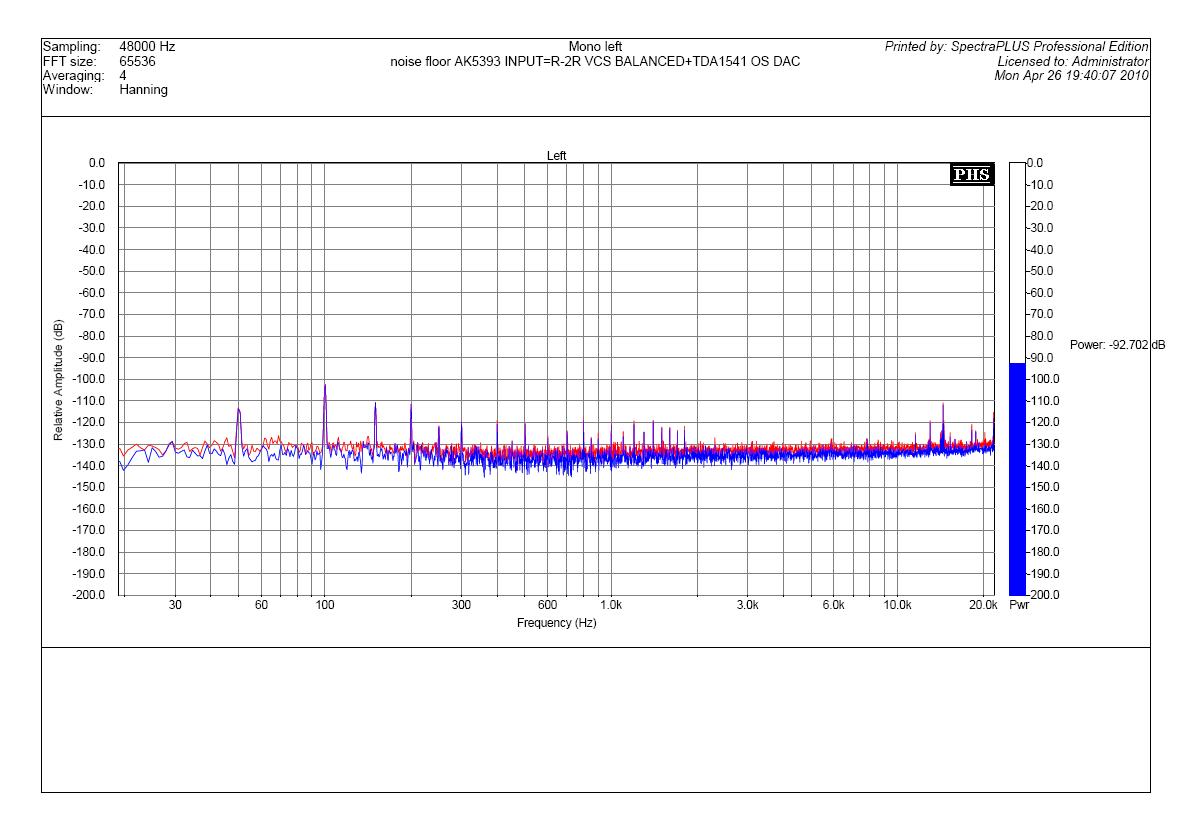Select the 'Sampling:' label in the header
The width and height of the screenshot is (1181, 819).
click(x=72, y=47)
